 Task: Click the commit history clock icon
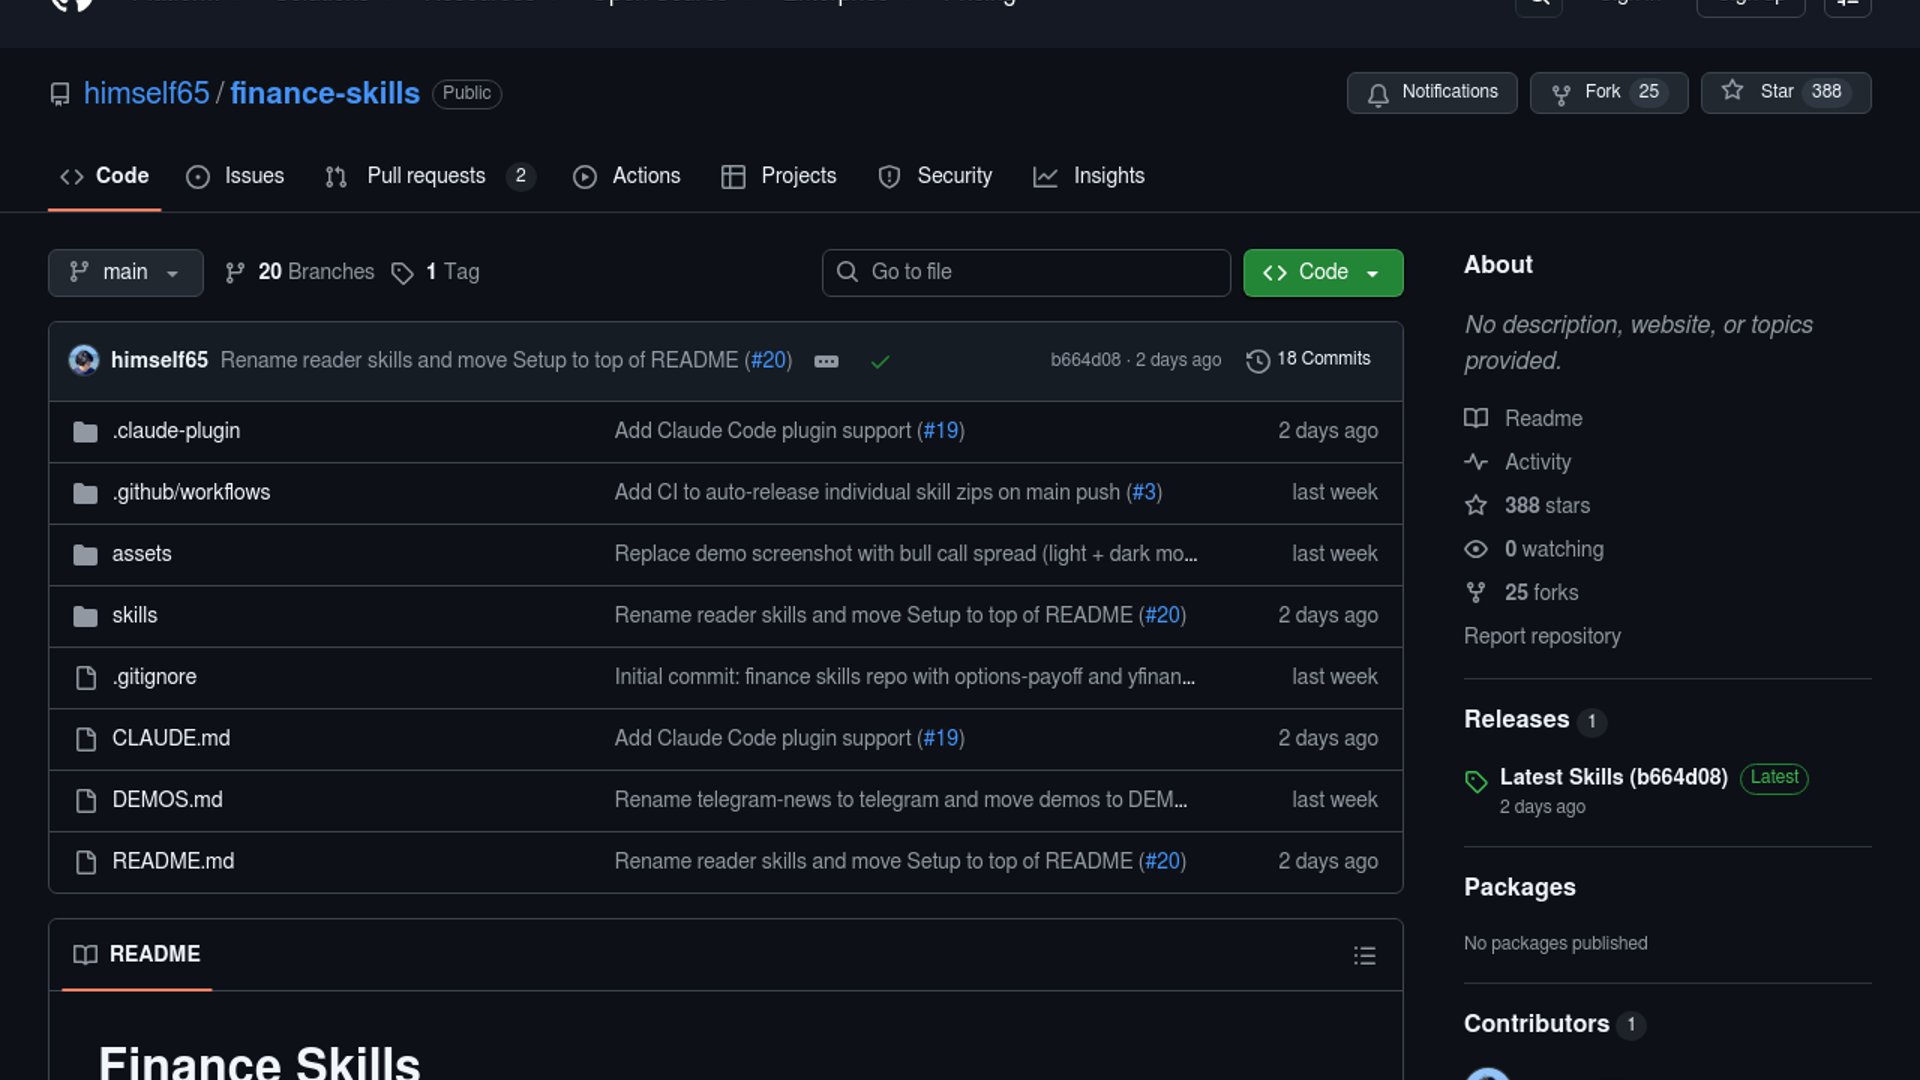(x=1258, y=360)
